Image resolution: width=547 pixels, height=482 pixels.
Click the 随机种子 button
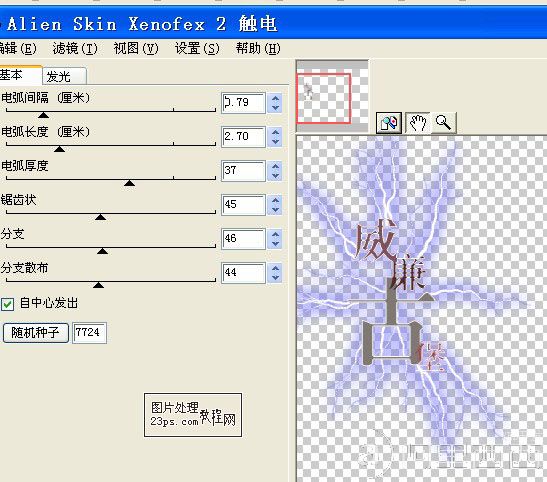35,333
